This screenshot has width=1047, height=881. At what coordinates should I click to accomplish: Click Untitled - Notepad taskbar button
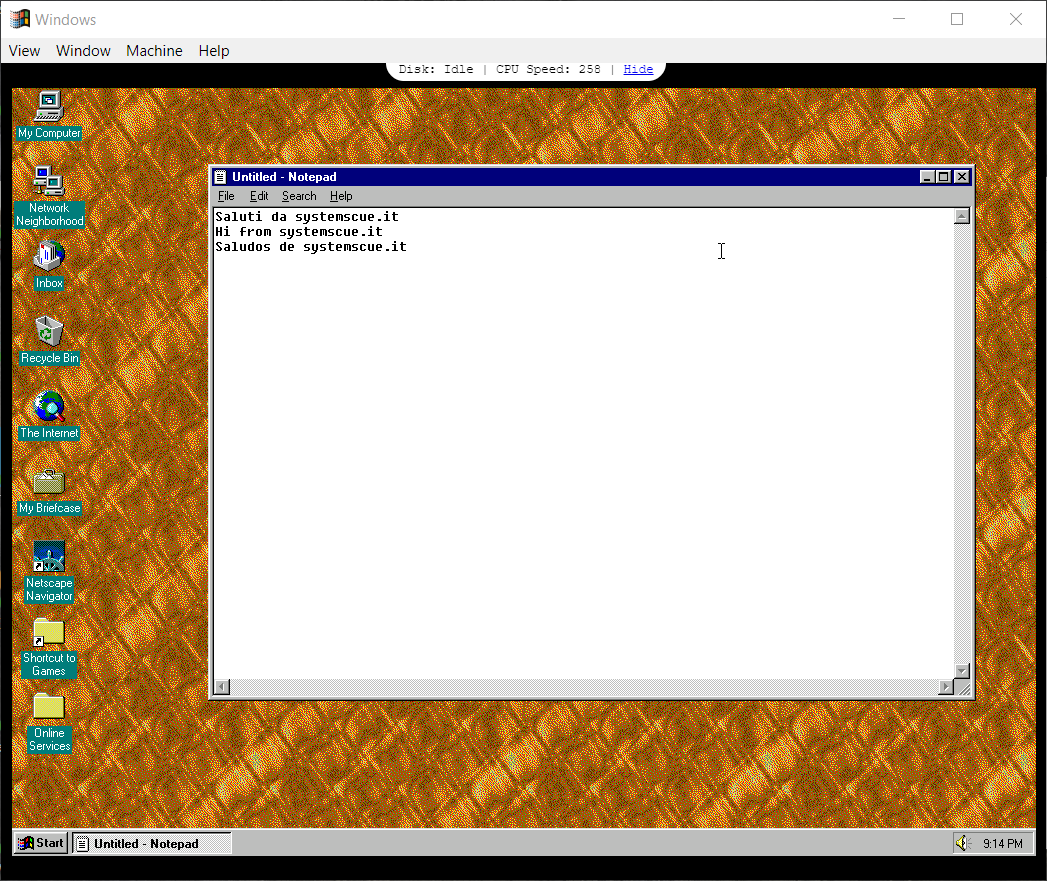pos(152,843)
